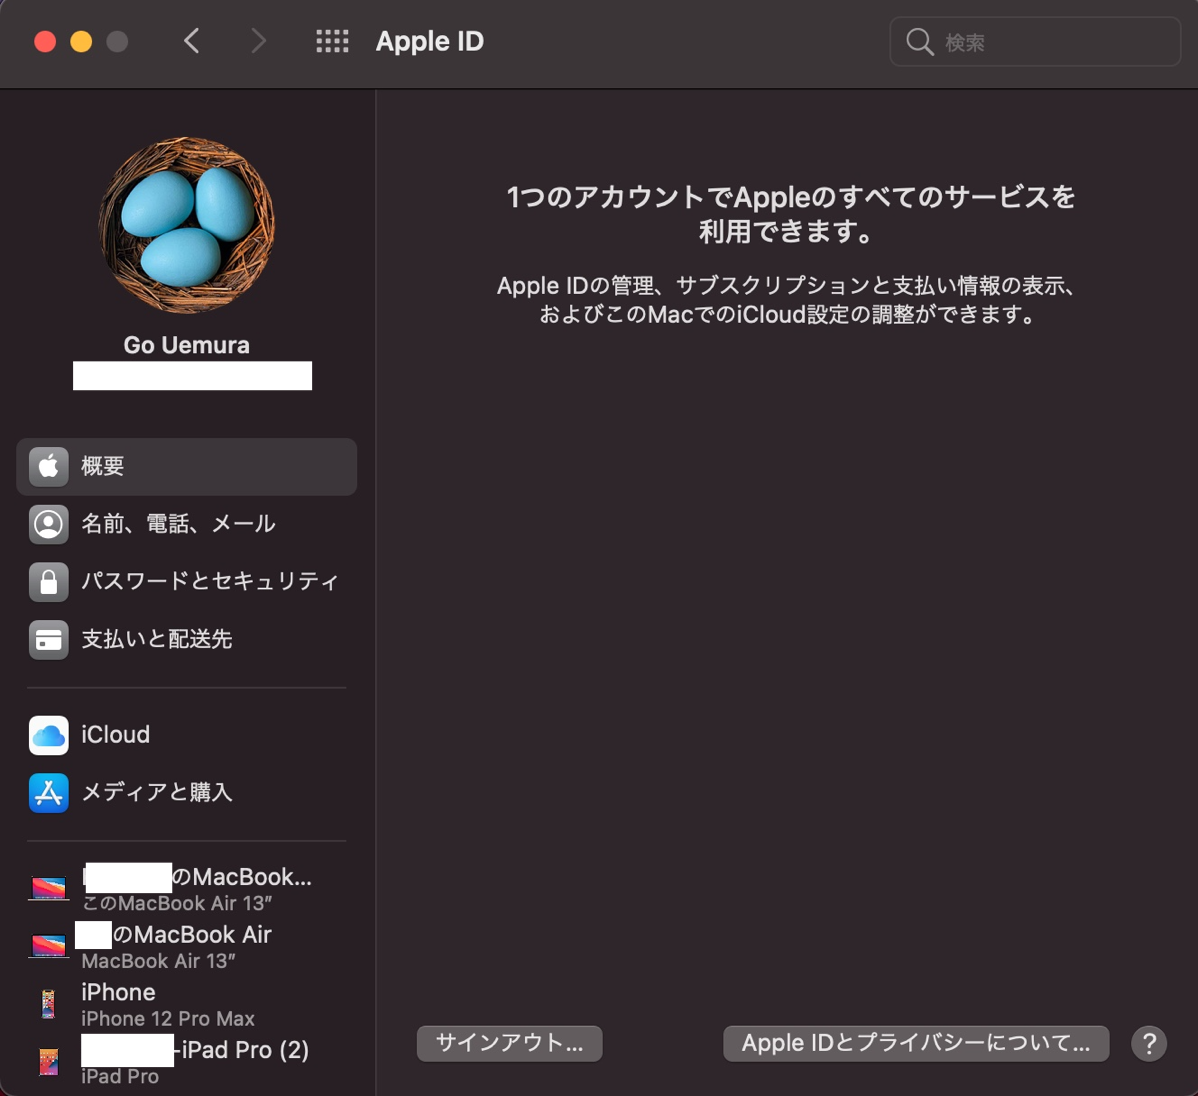1198x1096 pixels.
Task: Click the iPad Pro device icon
Action: 49,1062
